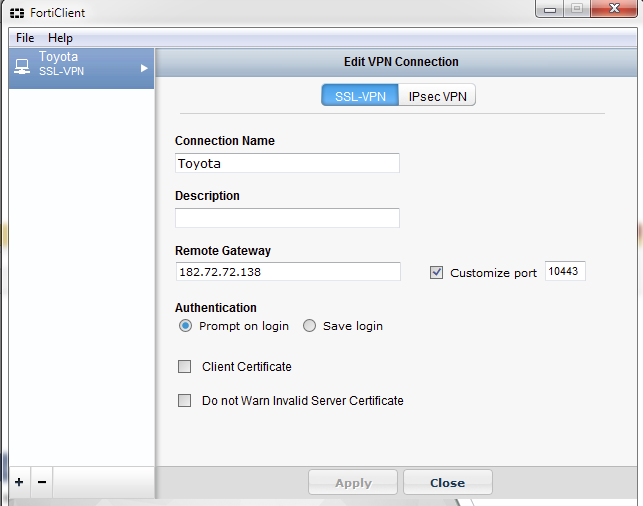This screenshot has height=506, width=643.
Task: Open the Help menu
Action: pos(60,38)
